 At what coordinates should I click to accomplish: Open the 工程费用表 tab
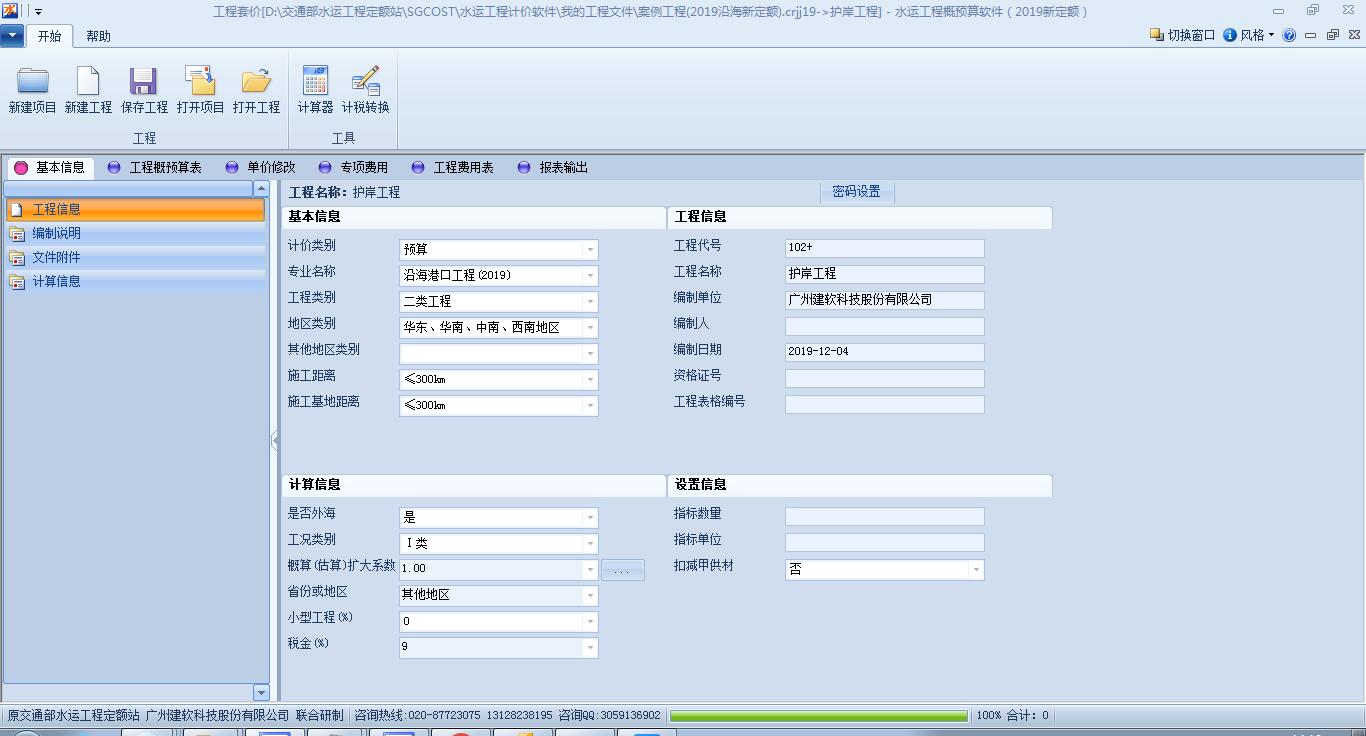(x=453, y=167)
